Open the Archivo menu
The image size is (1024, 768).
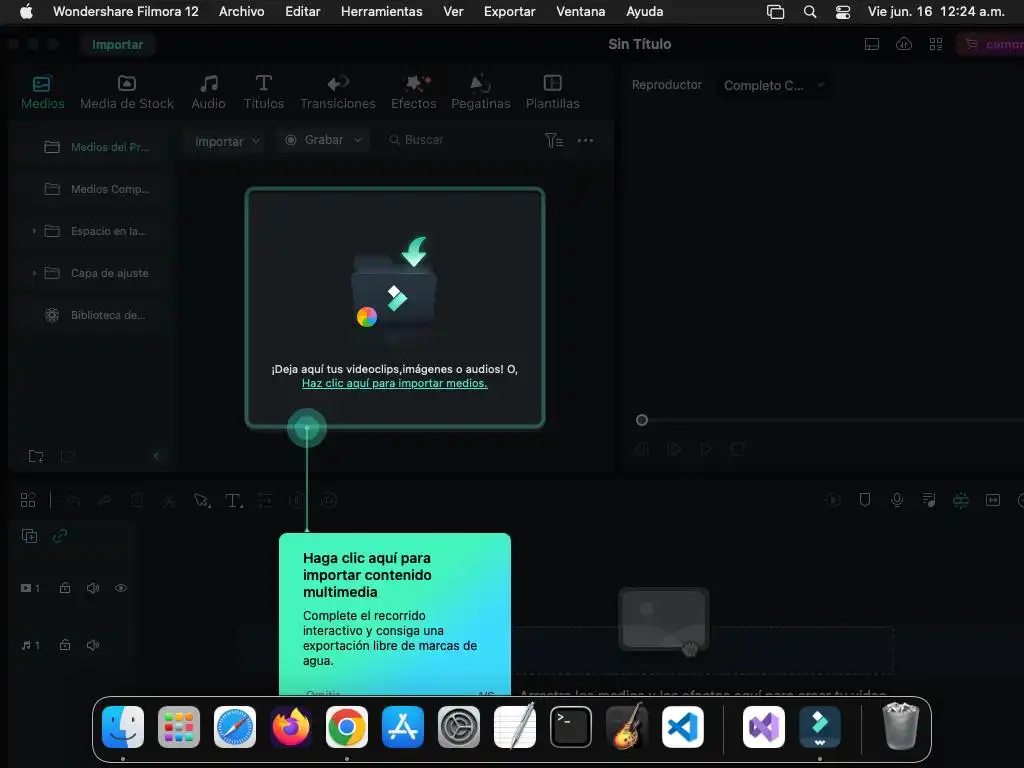pos(242,11)
